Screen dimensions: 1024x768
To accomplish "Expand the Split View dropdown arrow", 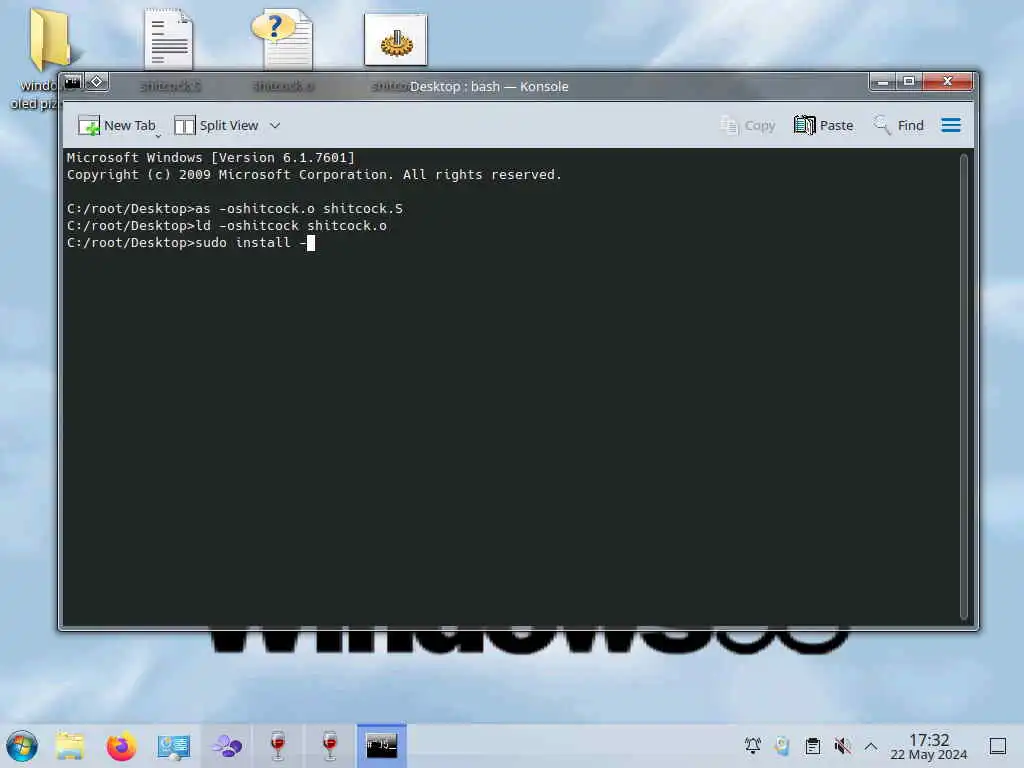I will click(x=275, y=125).
